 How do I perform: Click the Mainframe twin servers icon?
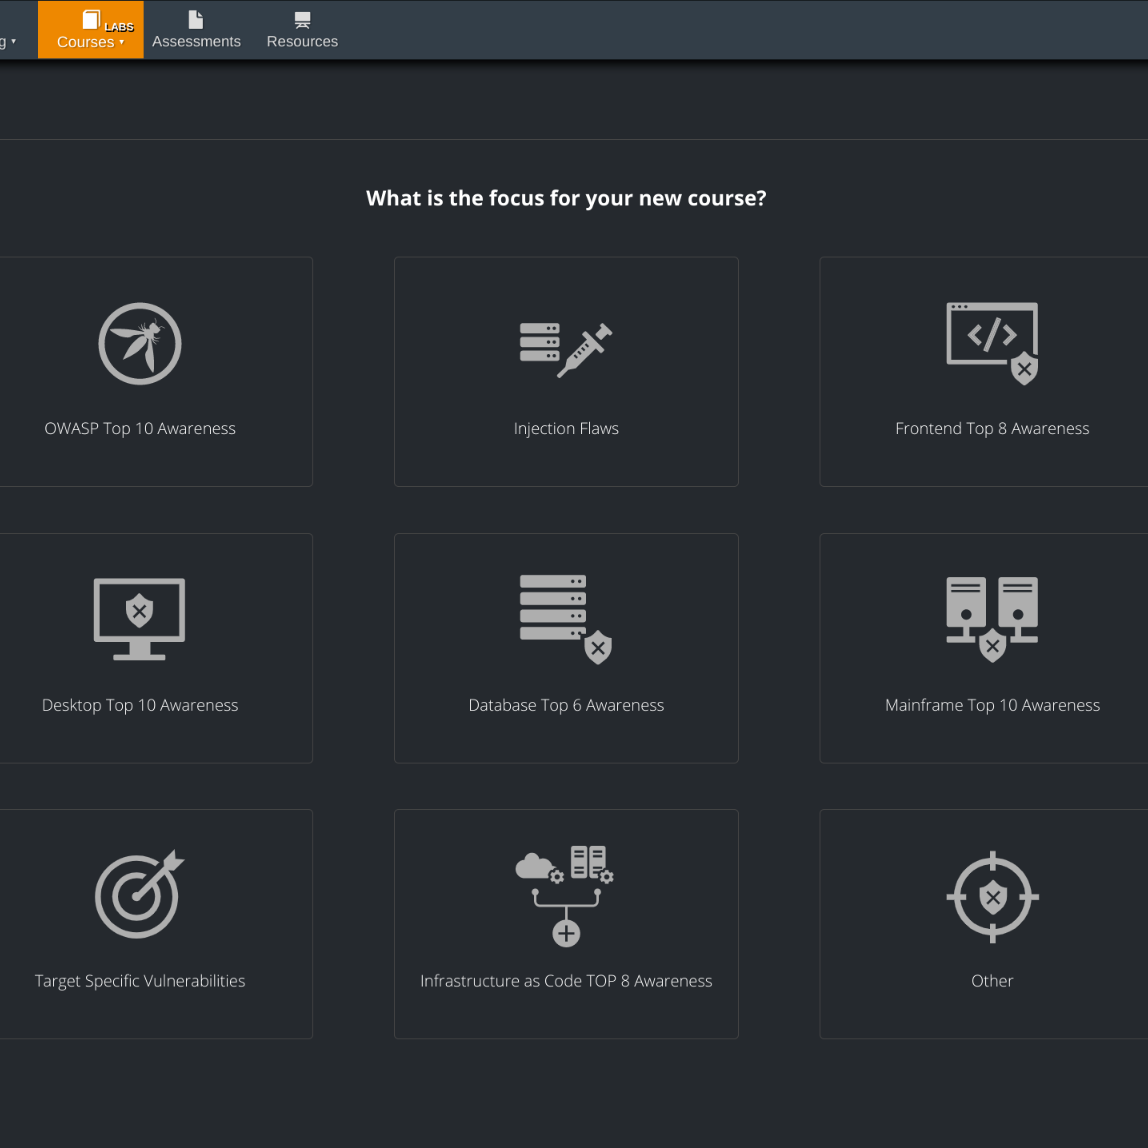coord(992,619)
